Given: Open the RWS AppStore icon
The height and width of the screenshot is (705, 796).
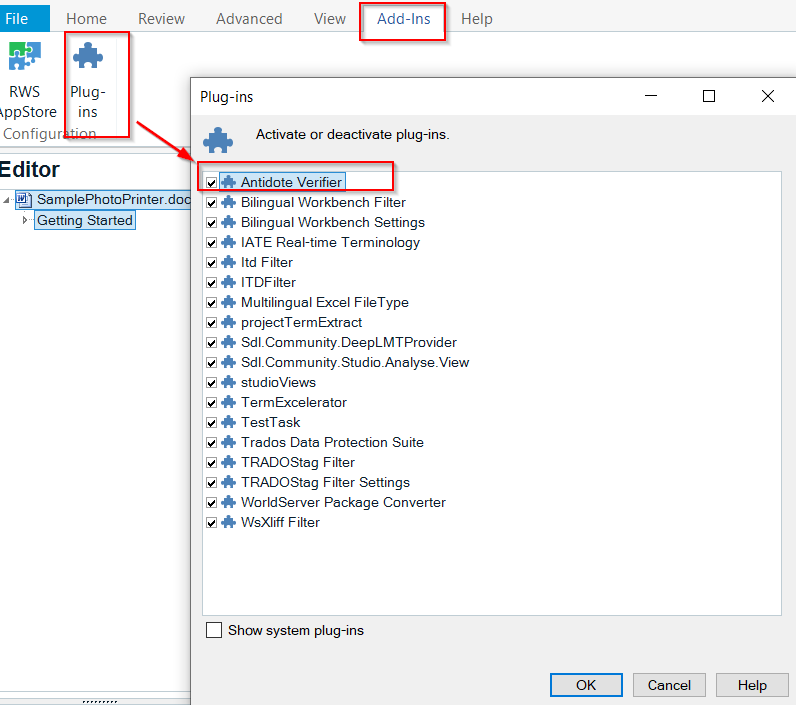Looking at the screenshot, I should (24, 56).
